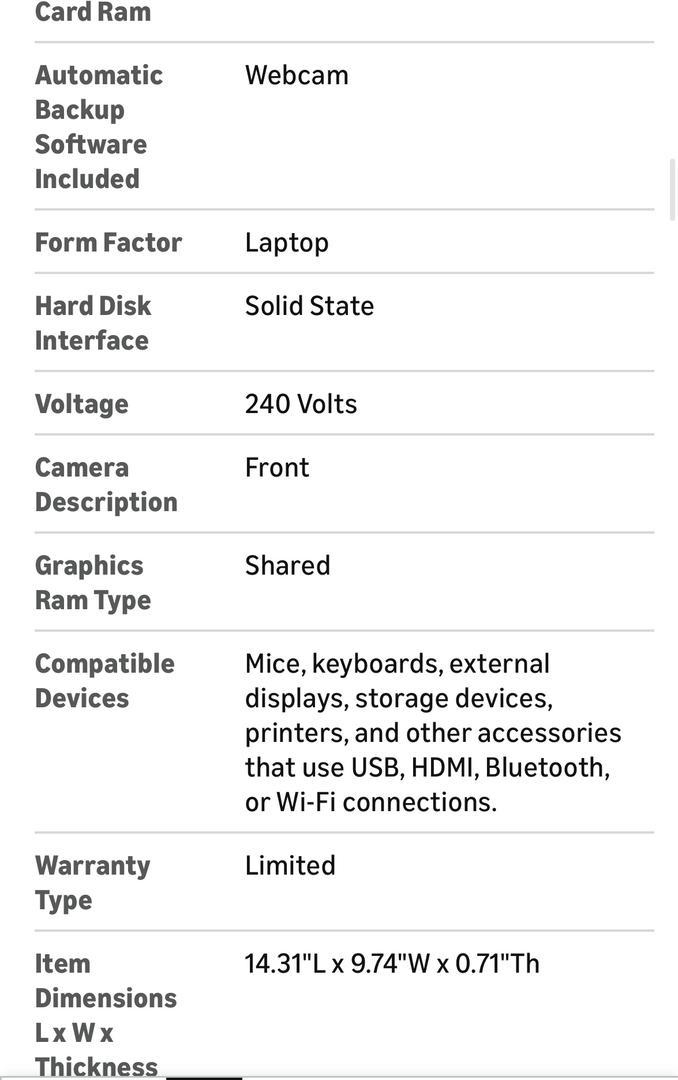Viewport: 678px width, 1080px height.
Task: Click the Solid State value
Action: pyautogui.click(x=309, y=306)
